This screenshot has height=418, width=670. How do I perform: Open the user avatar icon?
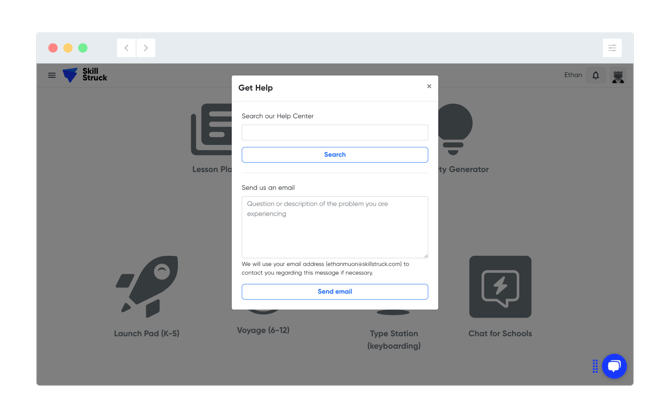[618, 76]
